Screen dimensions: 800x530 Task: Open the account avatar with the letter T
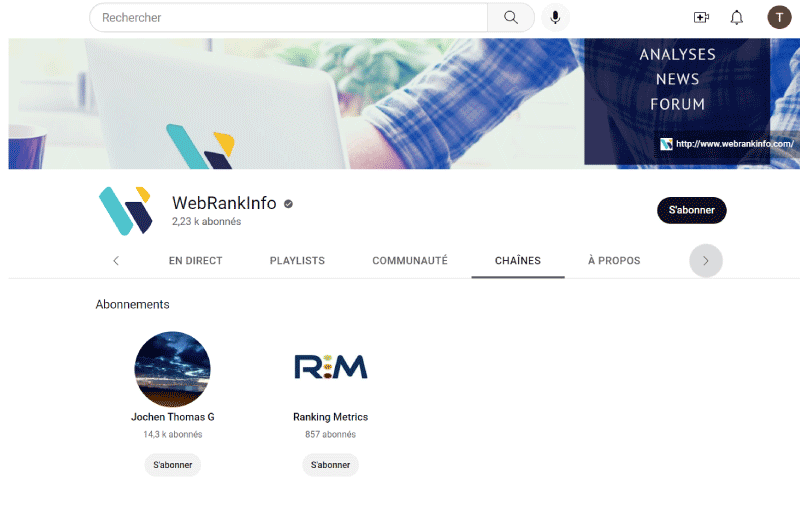tap(779, 18)
